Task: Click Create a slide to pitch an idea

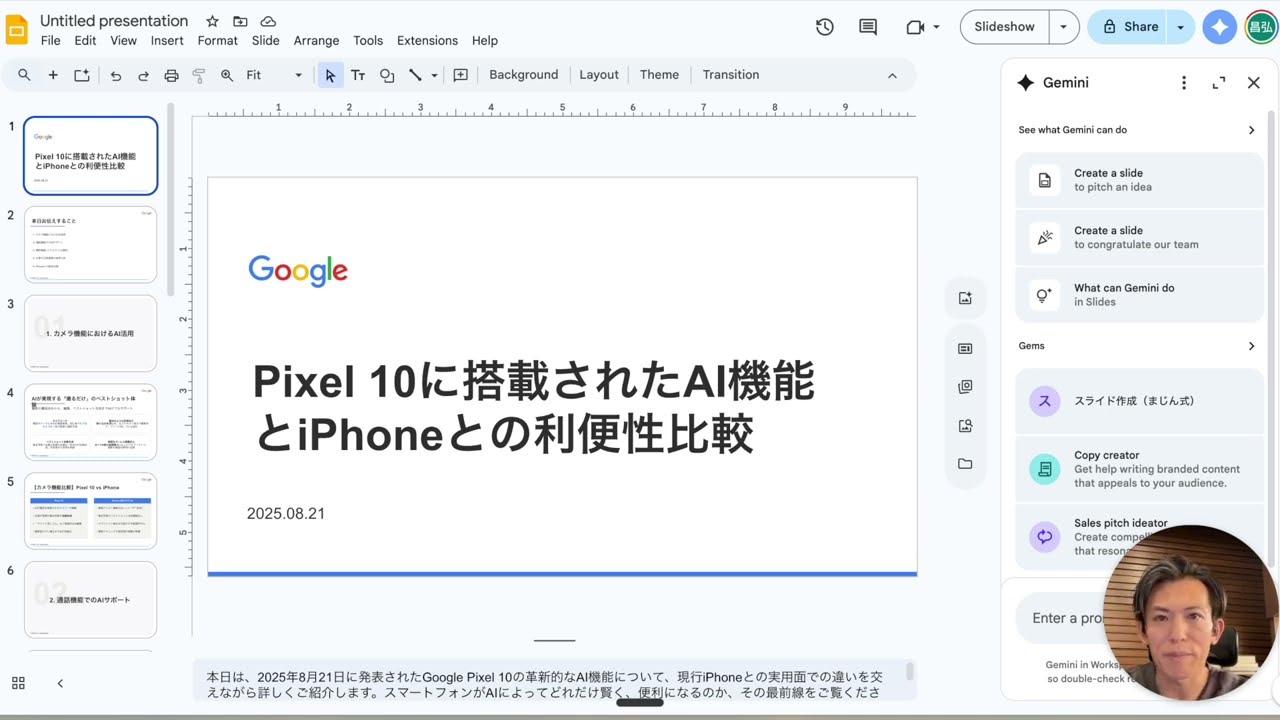Action: pos(1139,180)
